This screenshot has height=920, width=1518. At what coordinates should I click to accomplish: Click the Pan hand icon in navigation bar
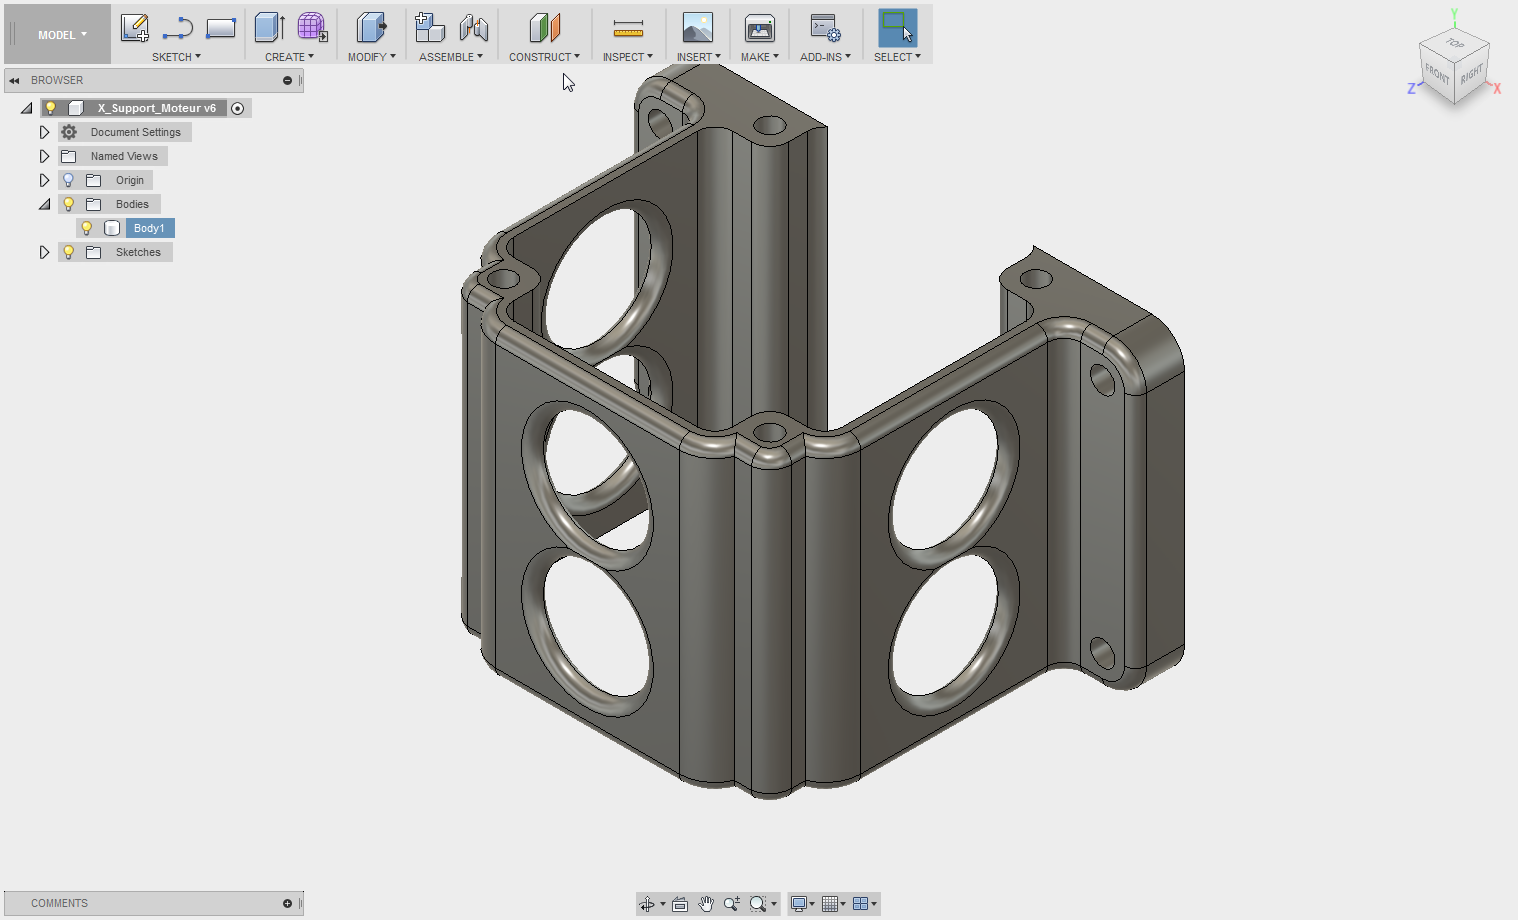tap(706, 904)
